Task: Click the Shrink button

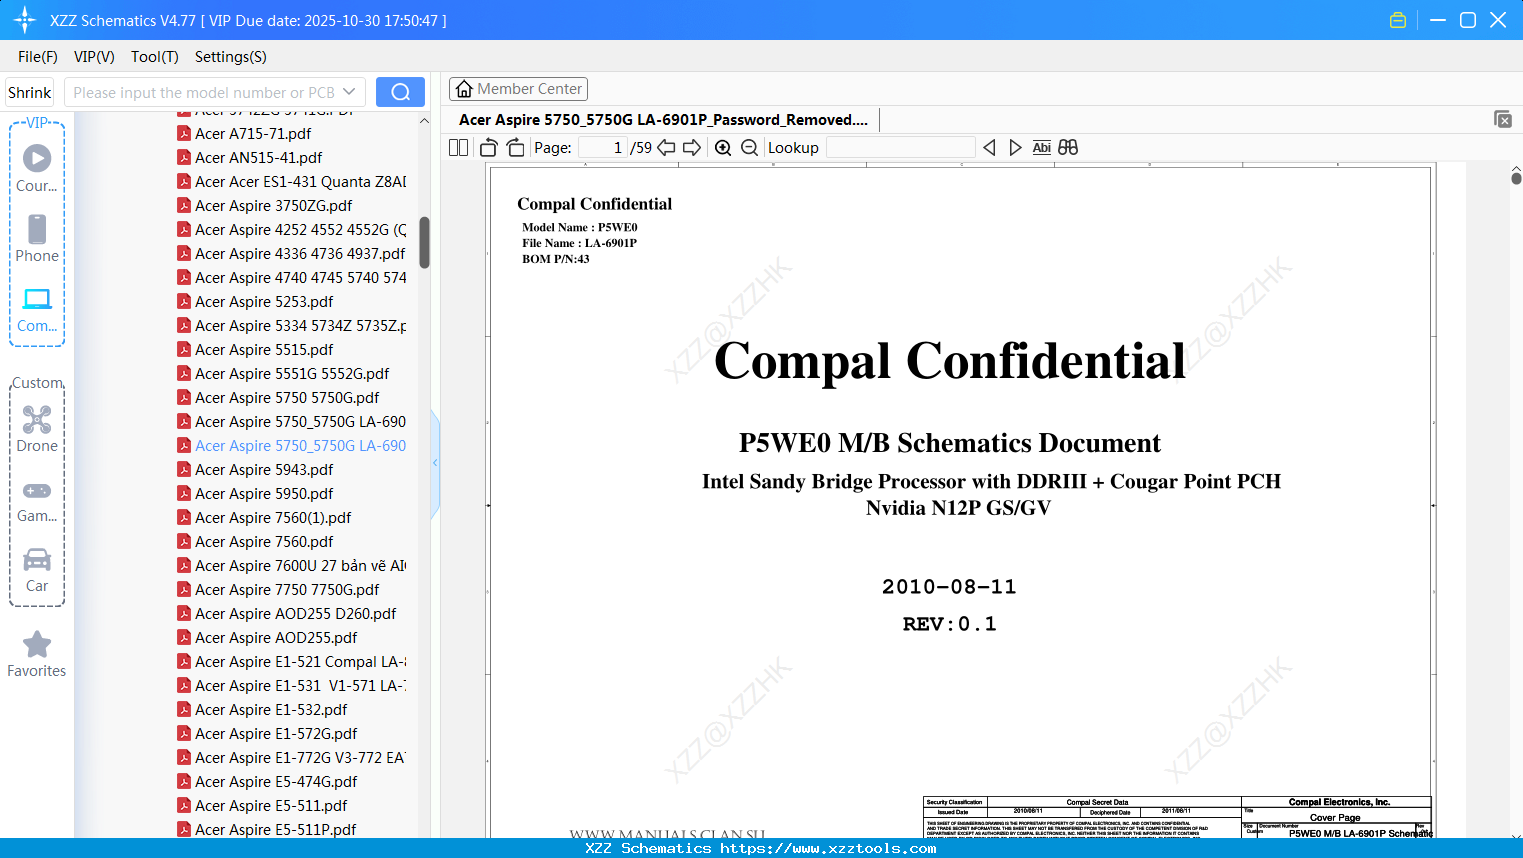Action: click(30, 92)
